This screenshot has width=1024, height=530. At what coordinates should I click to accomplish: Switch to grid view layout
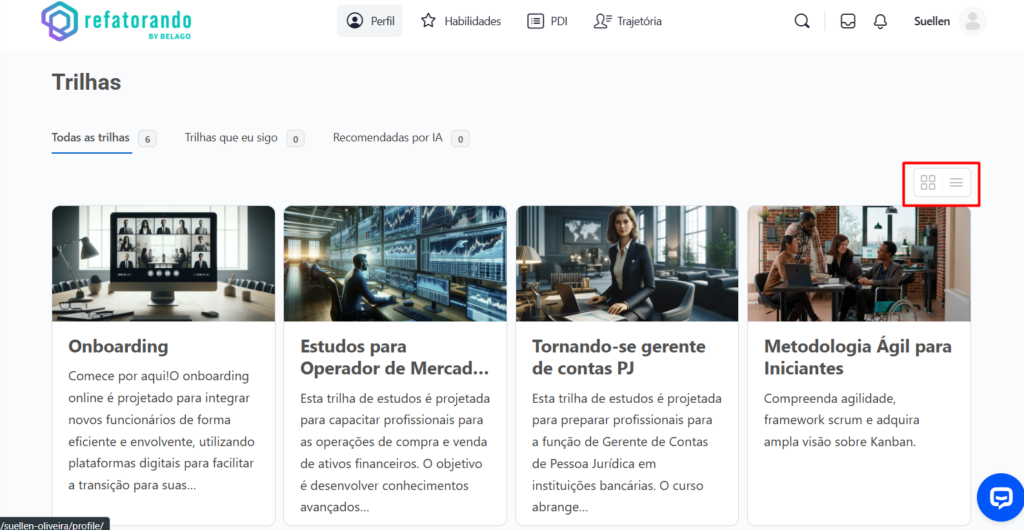[x=928, y=183]
